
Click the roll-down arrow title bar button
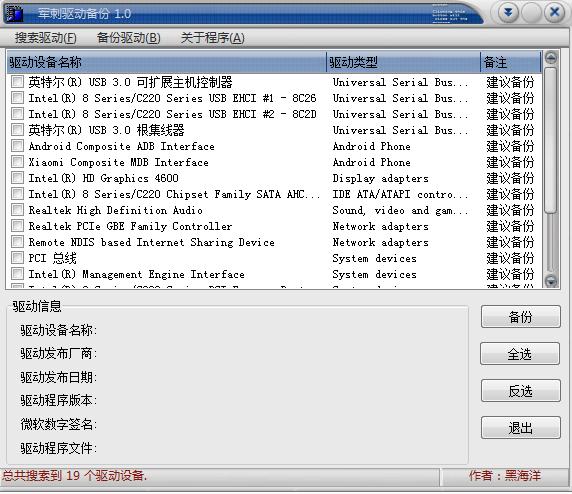508,13
